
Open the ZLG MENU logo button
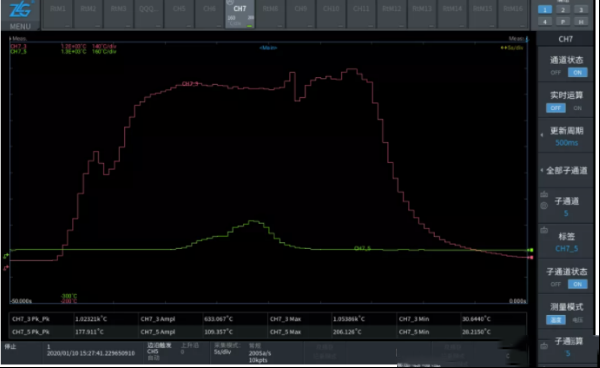(20, 15)
